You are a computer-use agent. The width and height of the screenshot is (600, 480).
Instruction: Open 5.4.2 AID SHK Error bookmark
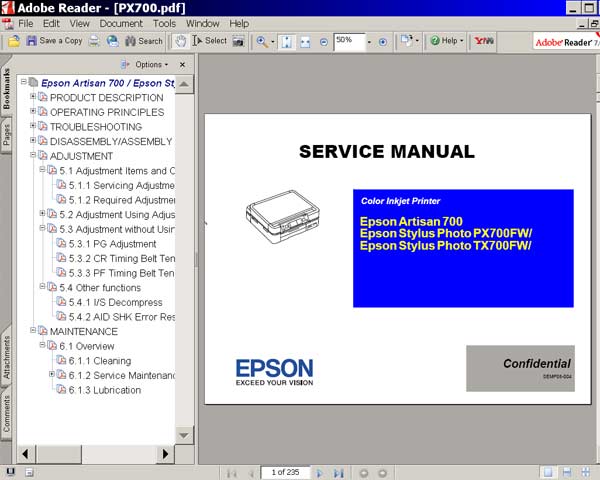(x=122, y=317)
